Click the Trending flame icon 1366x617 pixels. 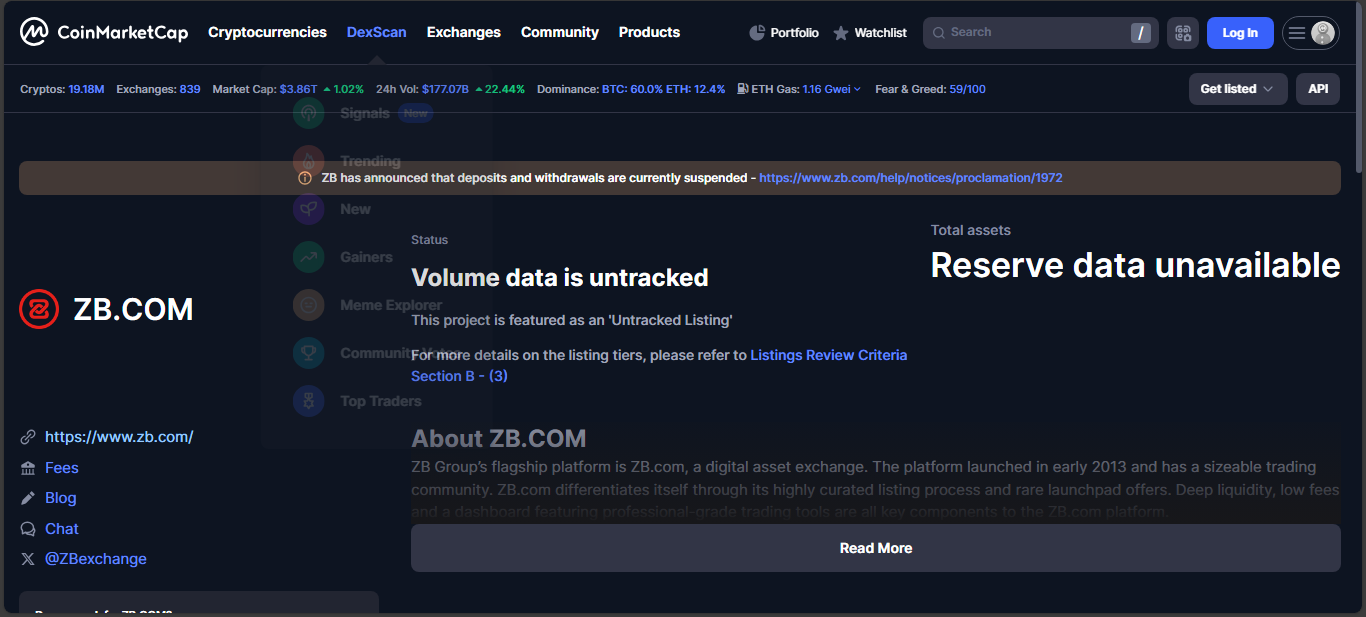click(309, 161)
